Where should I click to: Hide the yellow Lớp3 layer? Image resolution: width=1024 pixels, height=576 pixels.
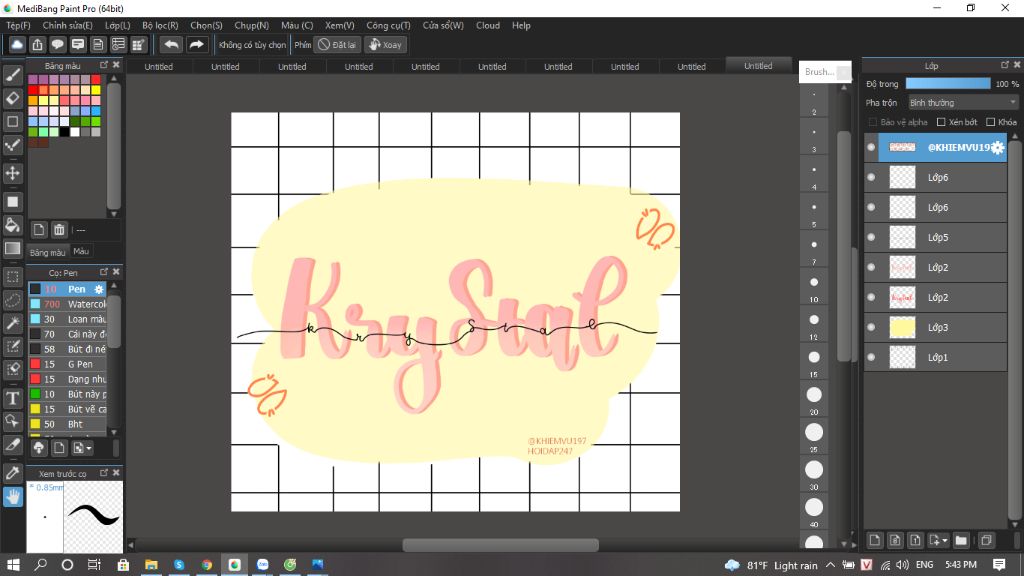click(x=871, y=327)
